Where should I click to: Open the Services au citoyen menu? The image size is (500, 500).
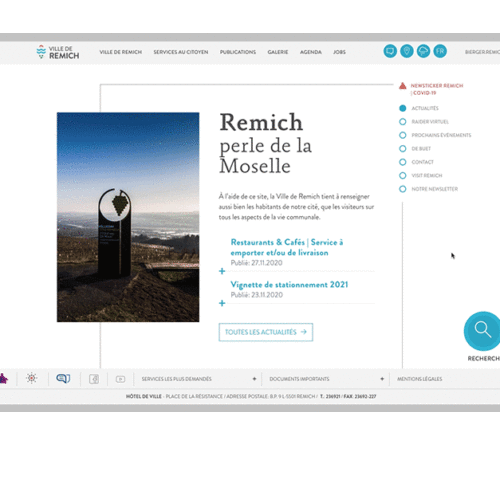(181, 52)
